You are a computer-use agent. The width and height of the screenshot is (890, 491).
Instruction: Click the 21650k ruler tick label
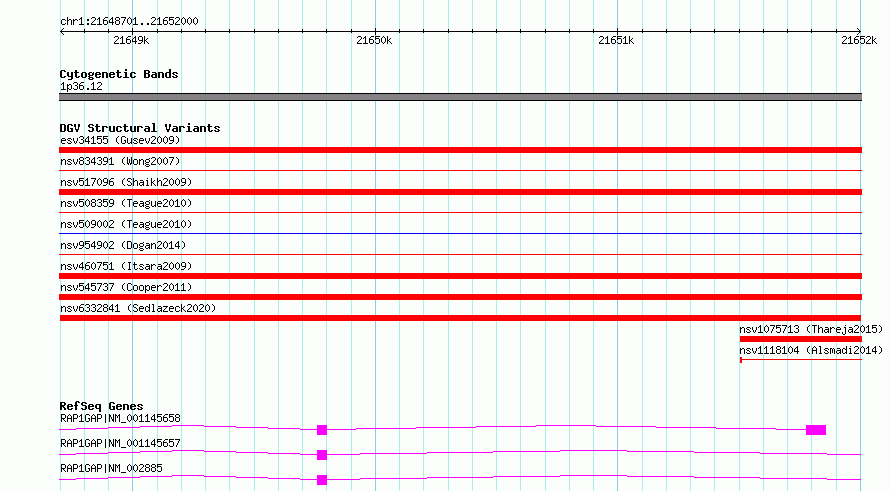click(374, 40)
